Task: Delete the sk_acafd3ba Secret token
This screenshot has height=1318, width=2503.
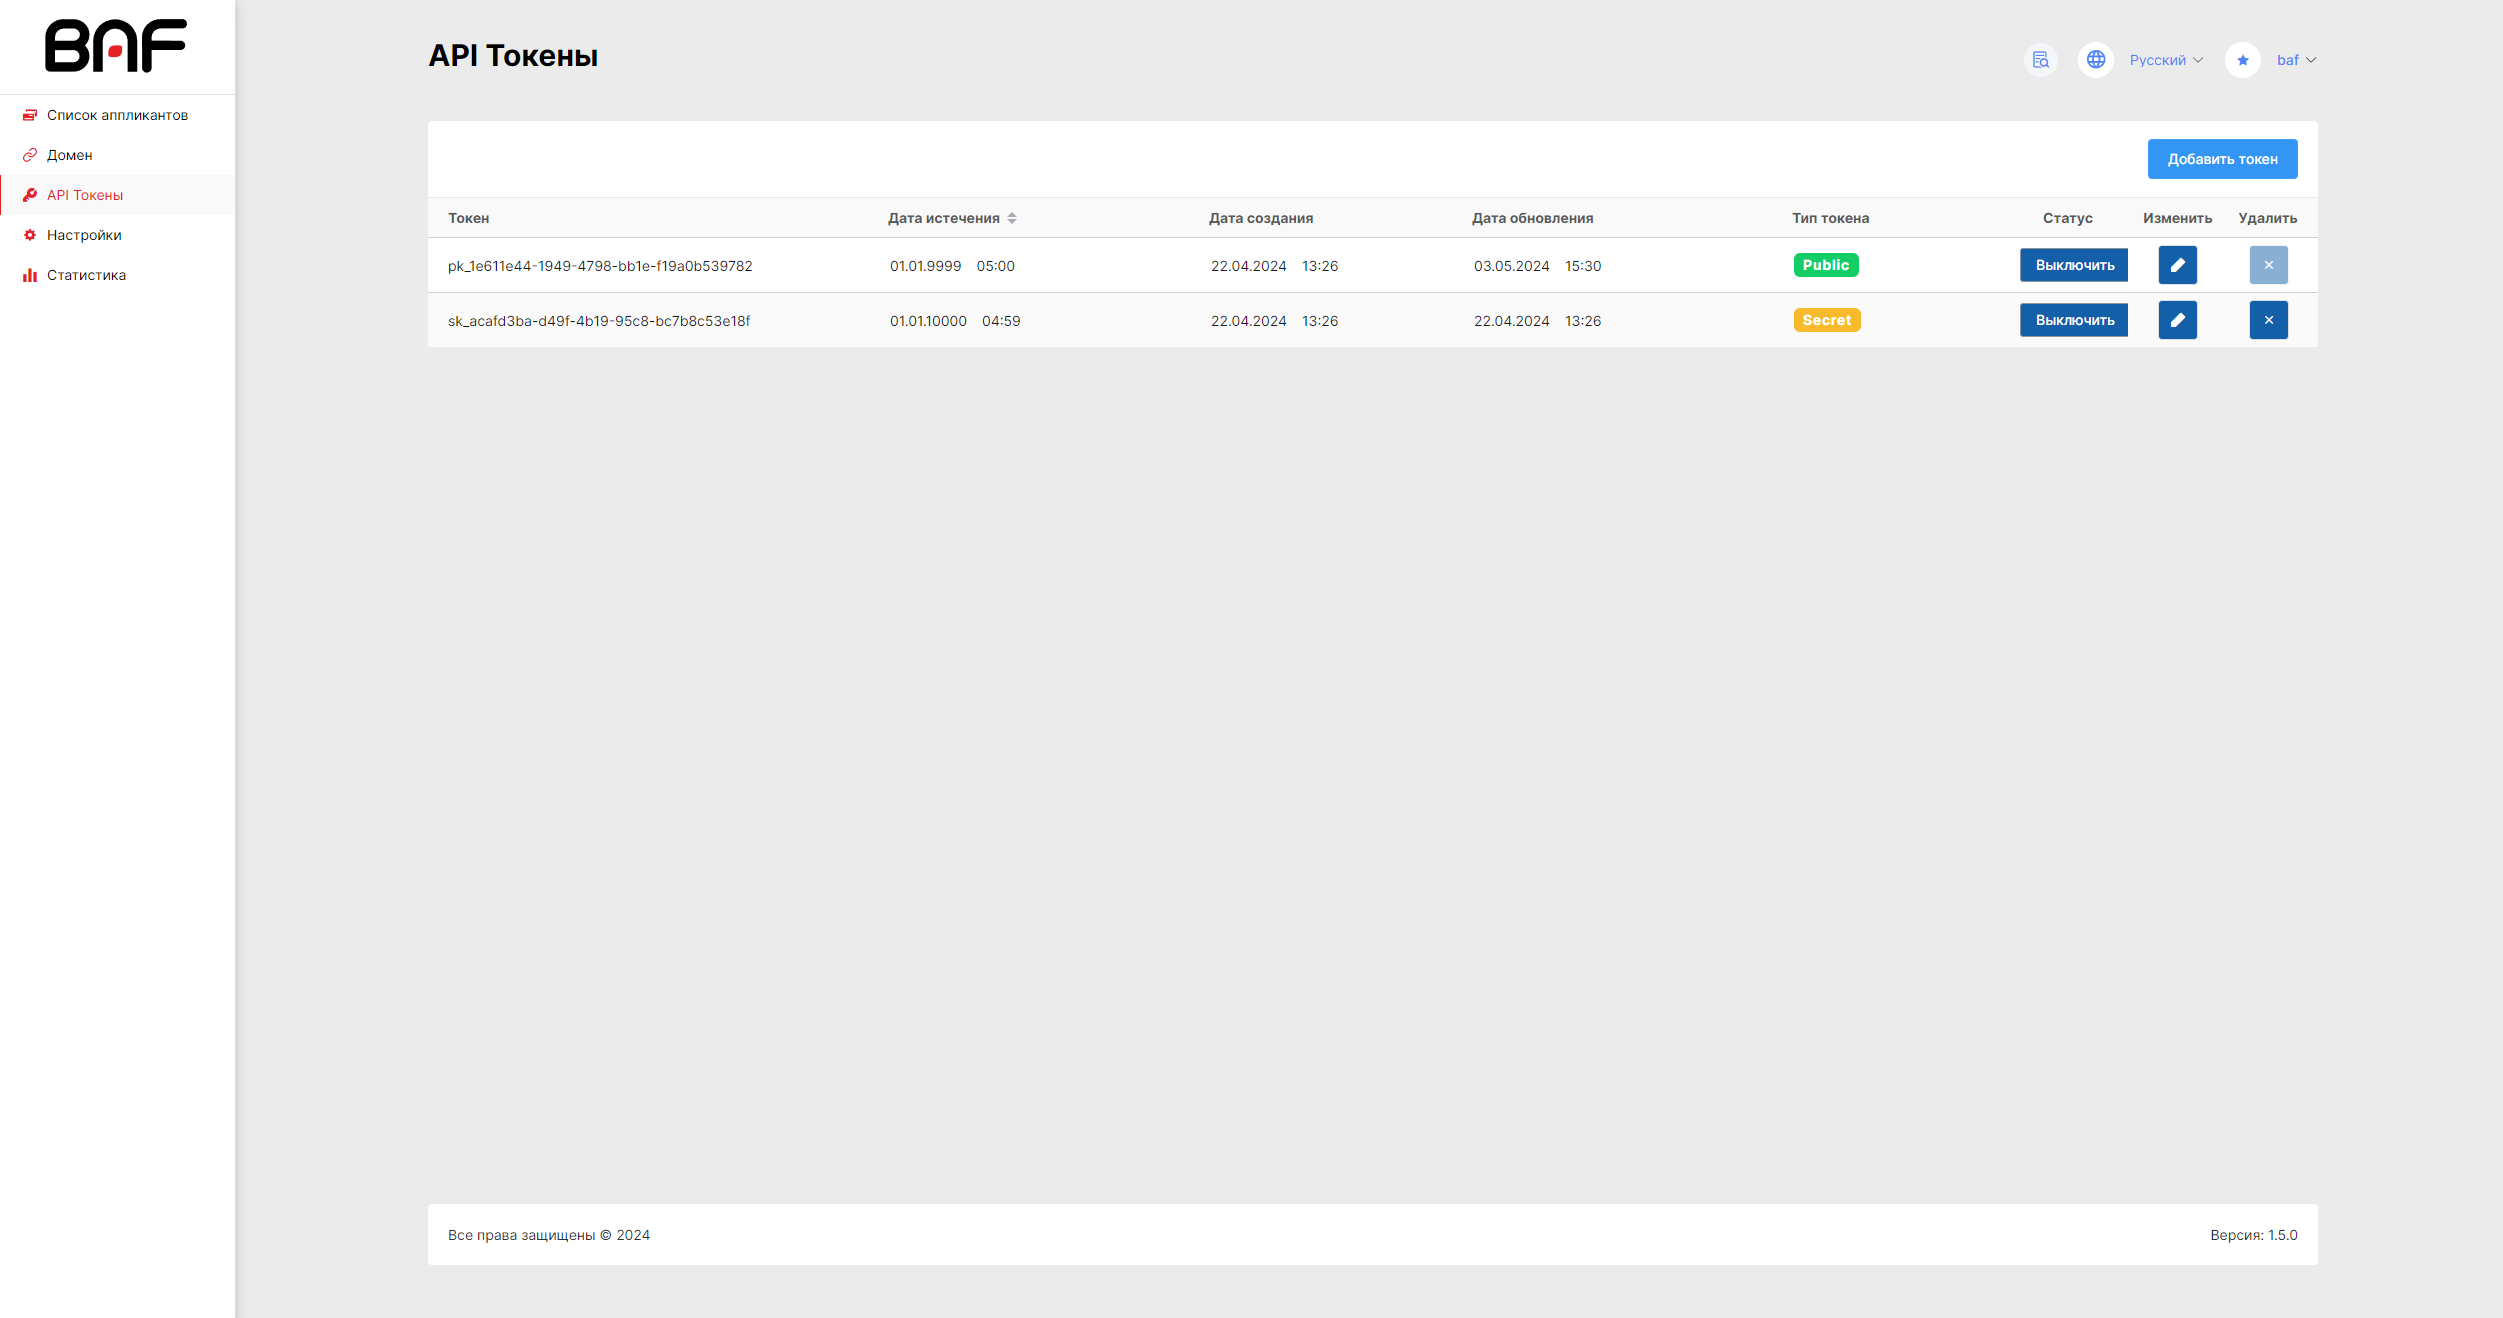Action: 2268,320
